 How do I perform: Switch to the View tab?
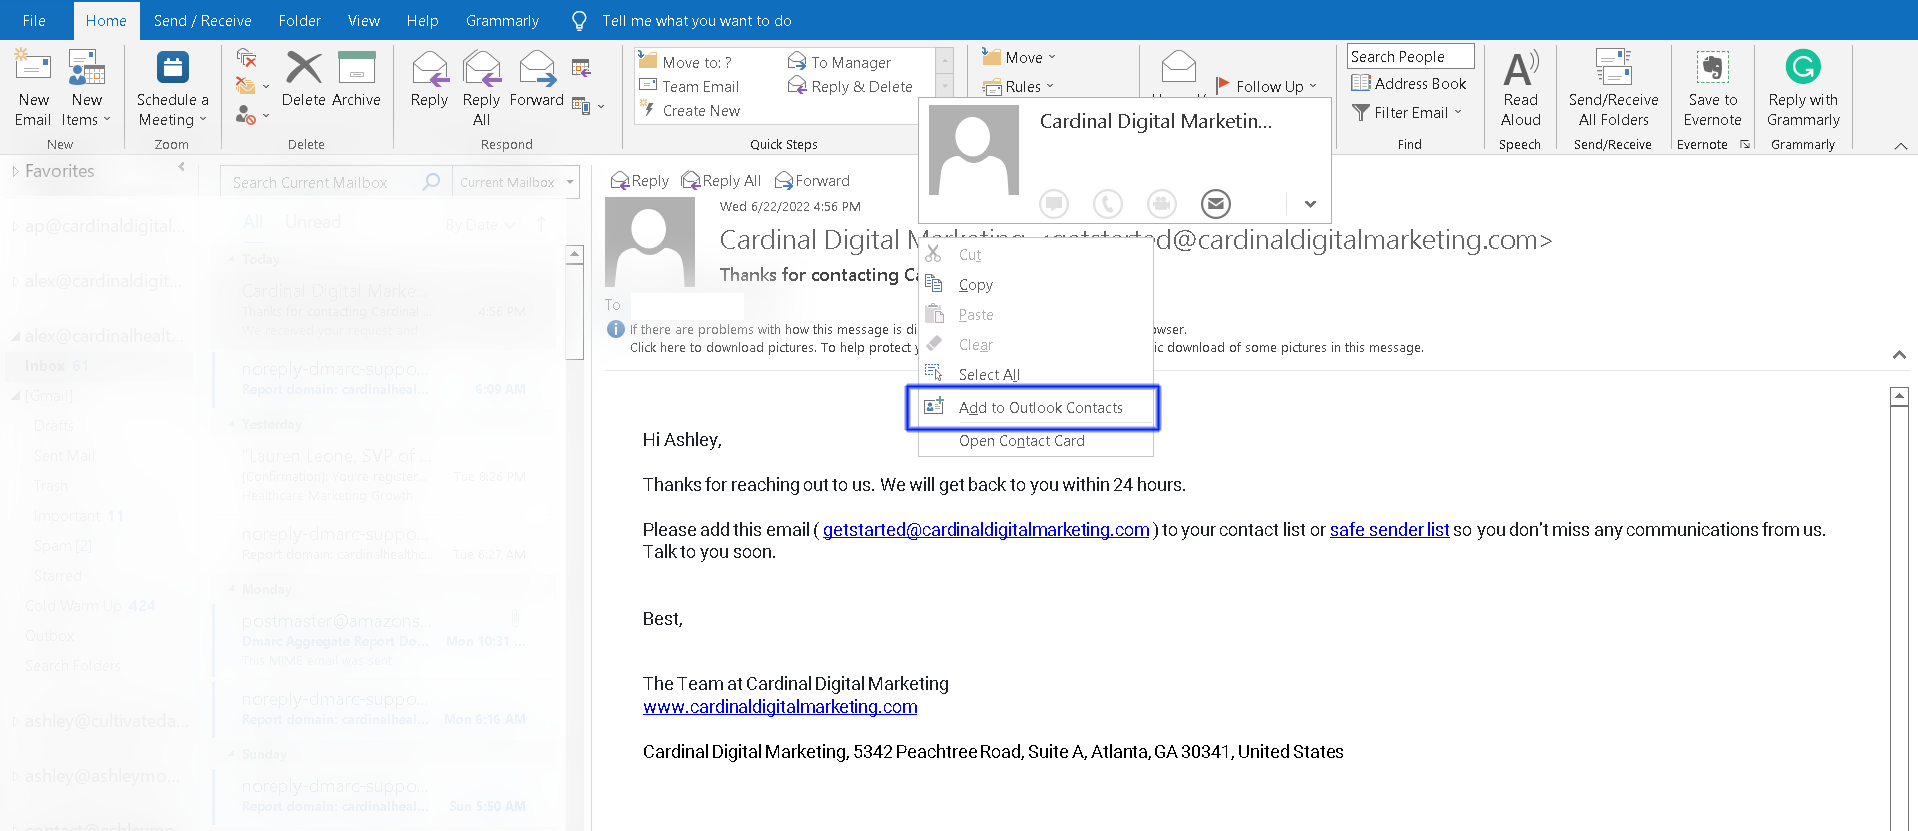[x=363, y=20]
